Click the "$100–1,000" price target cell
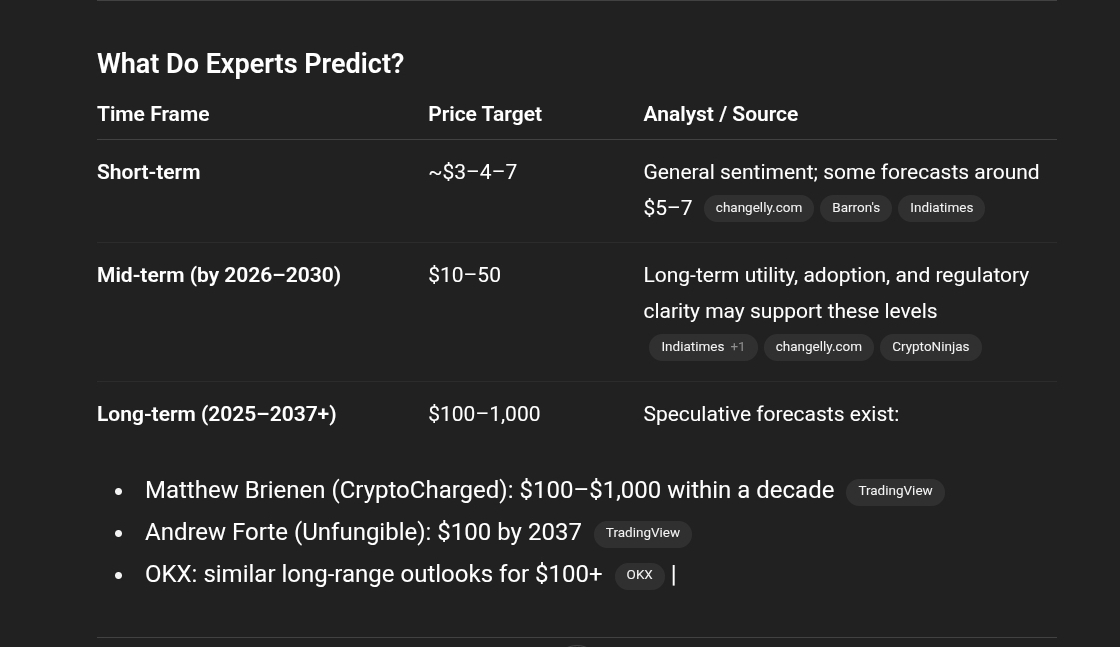The image size is (1120, 647). pyautogui.click(x=484, y=414)
